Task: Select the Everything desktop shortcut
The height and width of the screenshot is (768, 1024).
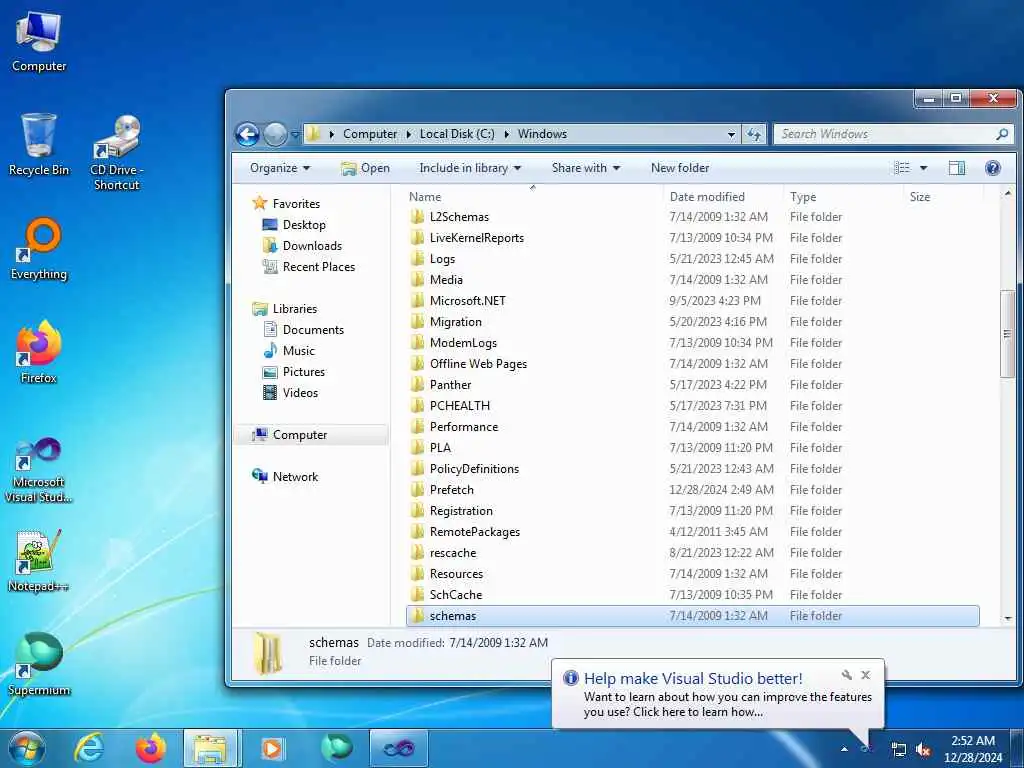Action: tap(39, 249)
